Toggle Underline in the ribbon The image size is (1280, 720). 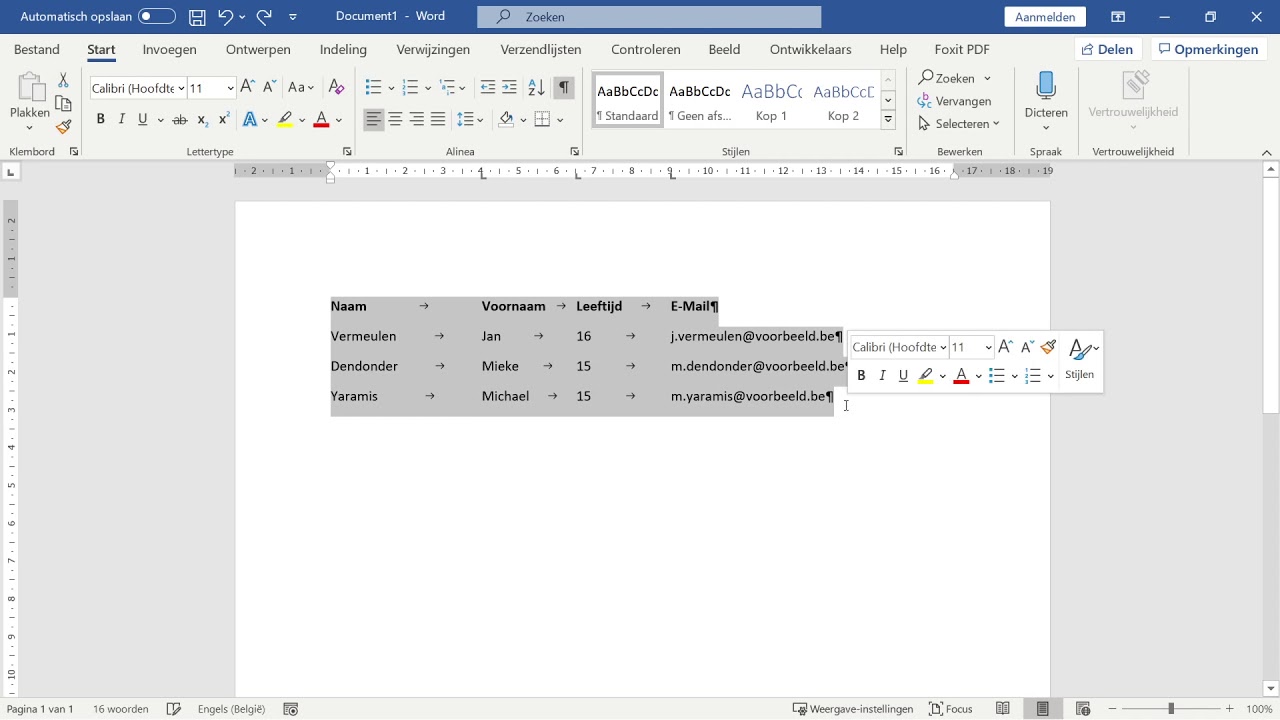click(x=143, y=120)
